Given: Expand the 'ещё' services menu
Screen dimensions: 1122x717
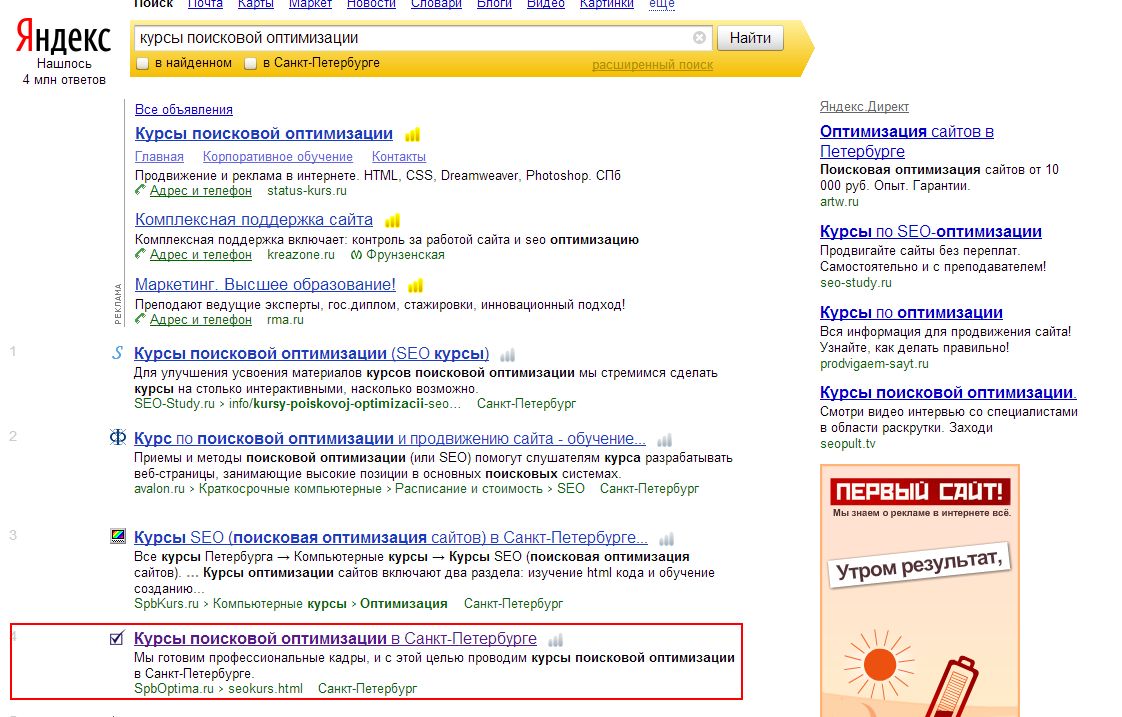Looking at the screenshot, I should click(661, 4).
